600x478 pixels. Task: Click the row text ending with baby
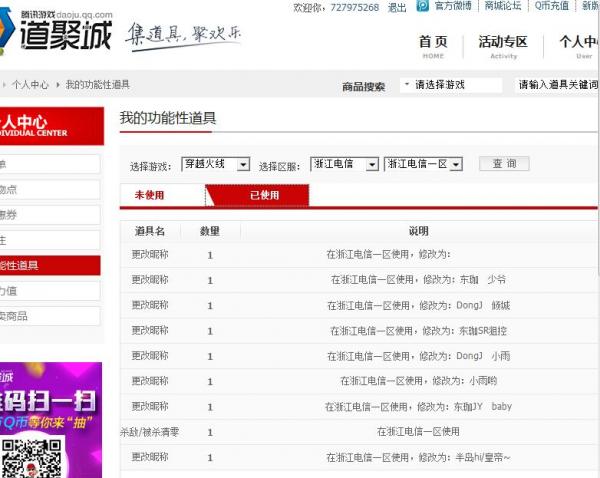(x=418, y=406)
